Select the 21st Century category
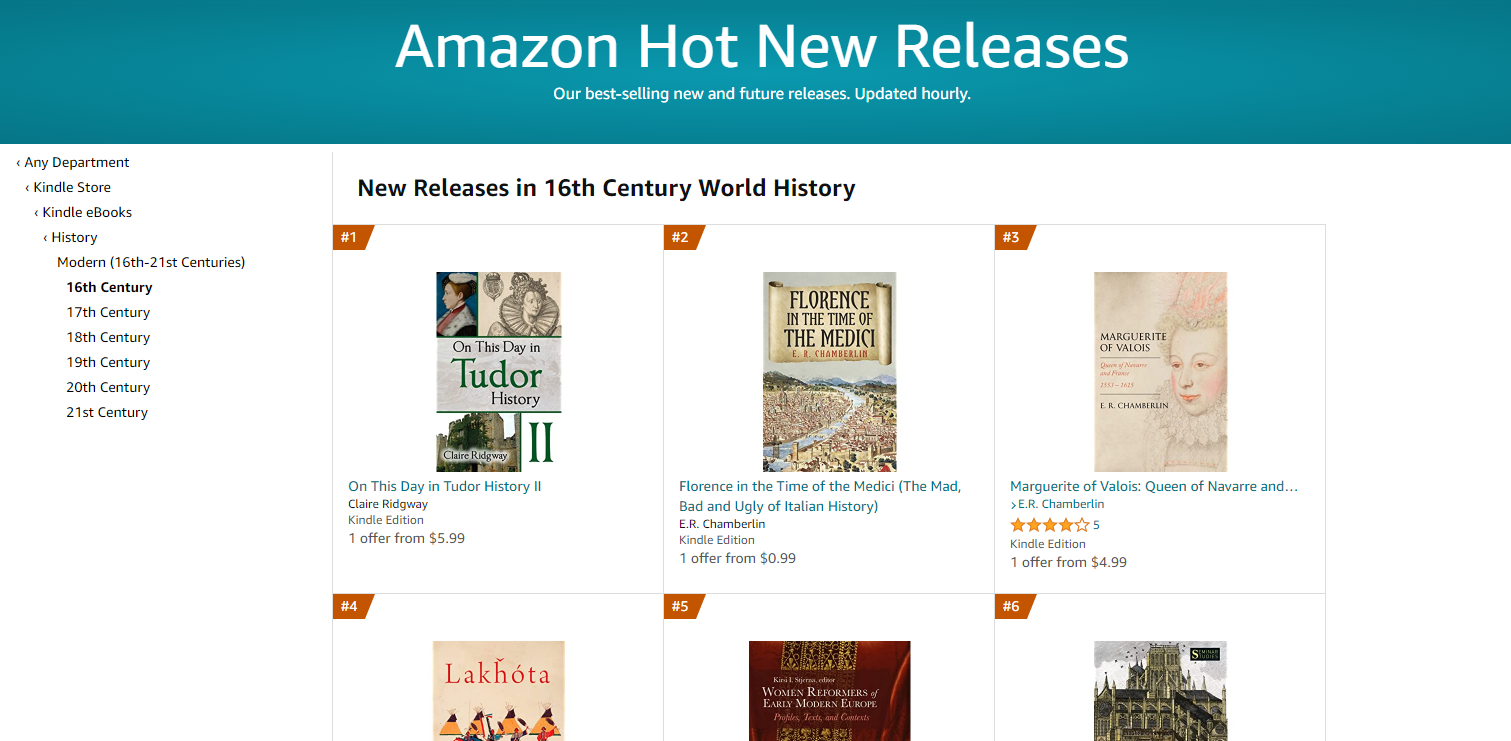The image size is (1511, 741). click(107, 412)
